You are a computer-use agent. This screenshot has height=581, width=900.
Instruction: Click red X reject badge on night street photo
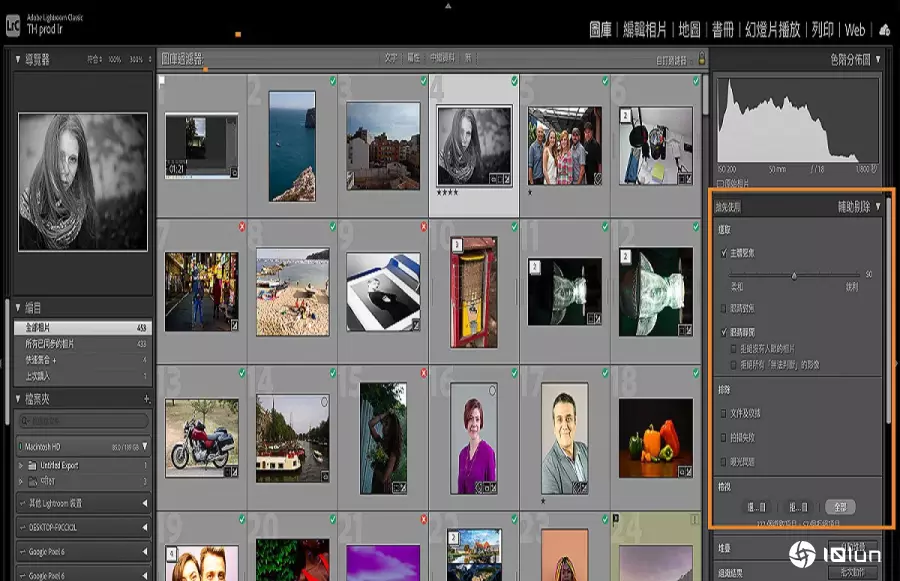[x=242, y=227]
